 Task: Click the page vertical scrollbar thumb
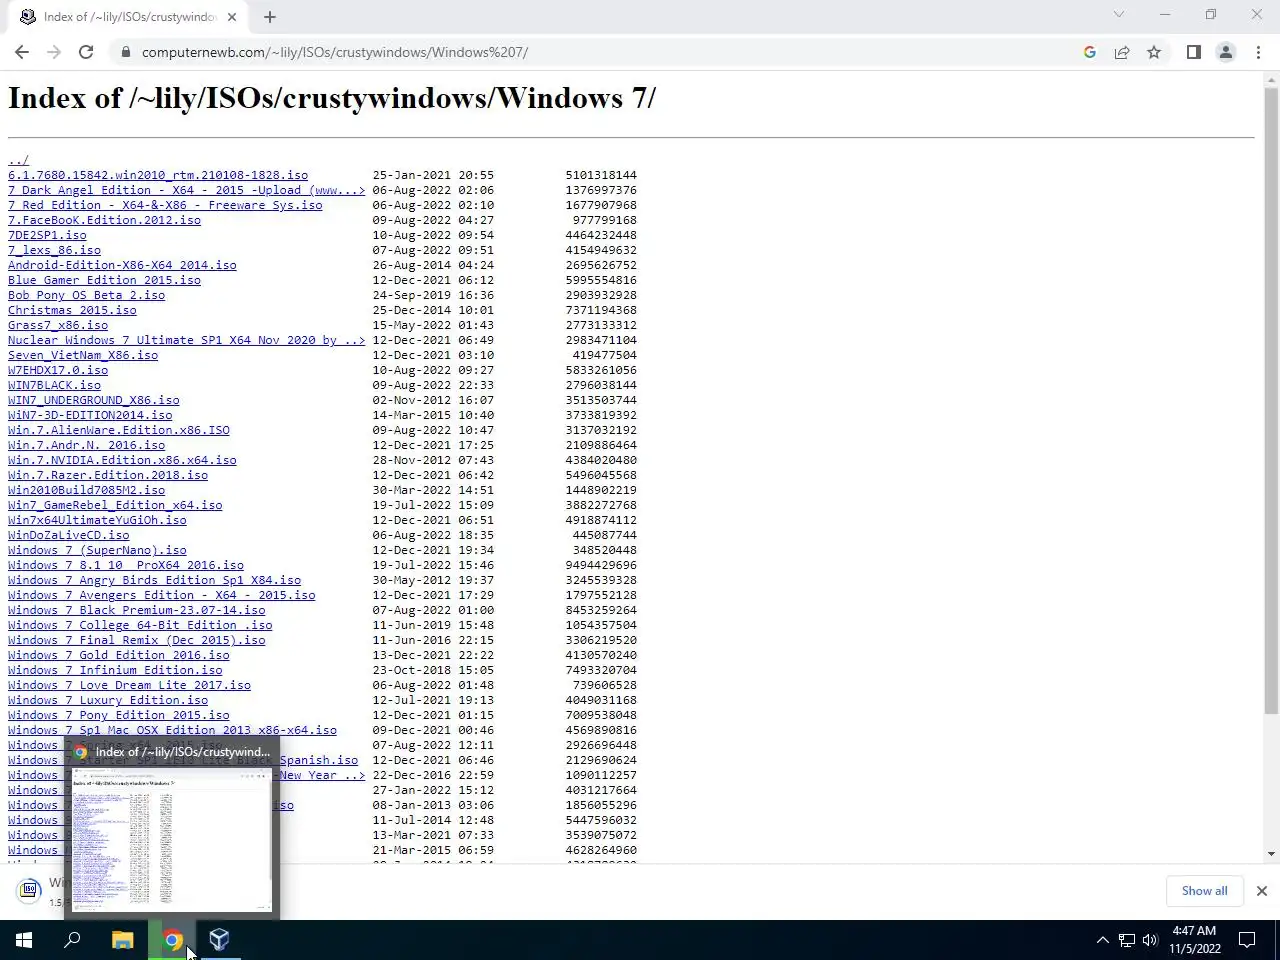tap(1271, 400)
